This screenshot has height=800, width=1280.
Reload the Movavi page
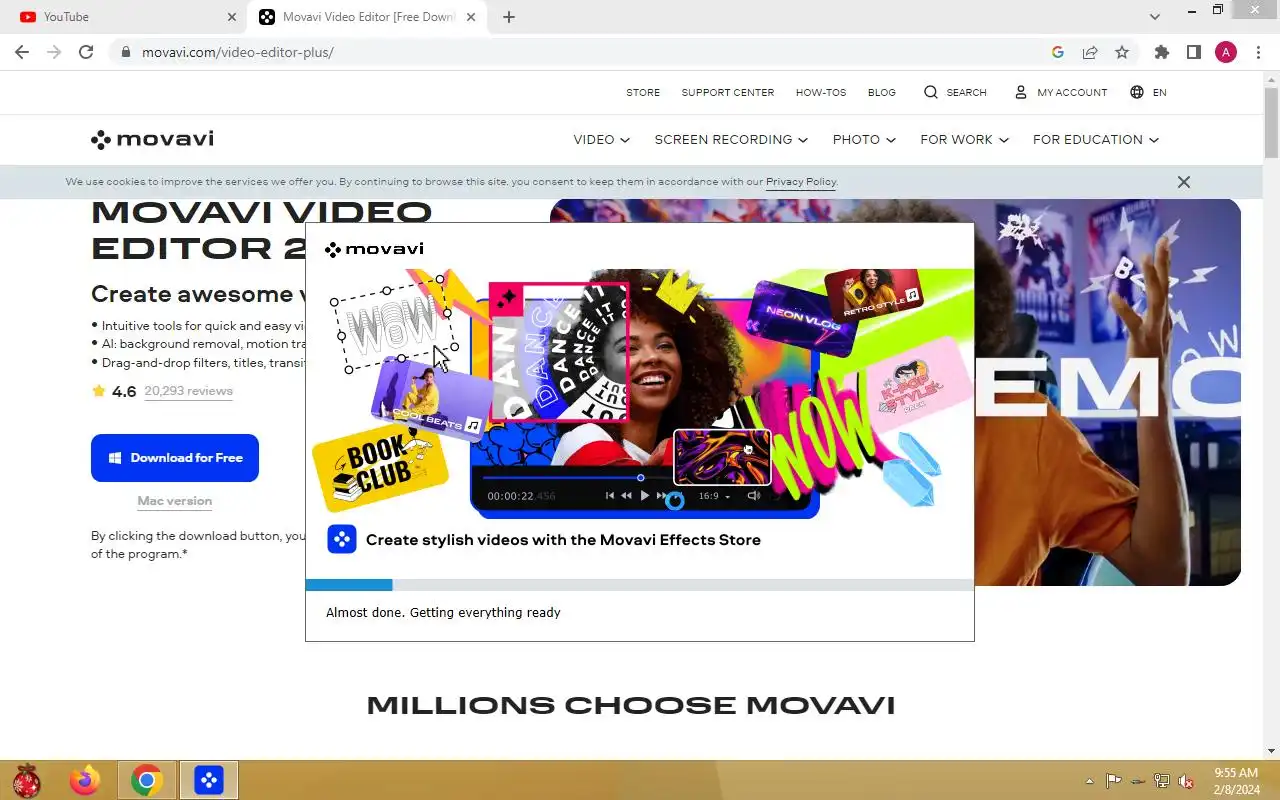[86, 52]
